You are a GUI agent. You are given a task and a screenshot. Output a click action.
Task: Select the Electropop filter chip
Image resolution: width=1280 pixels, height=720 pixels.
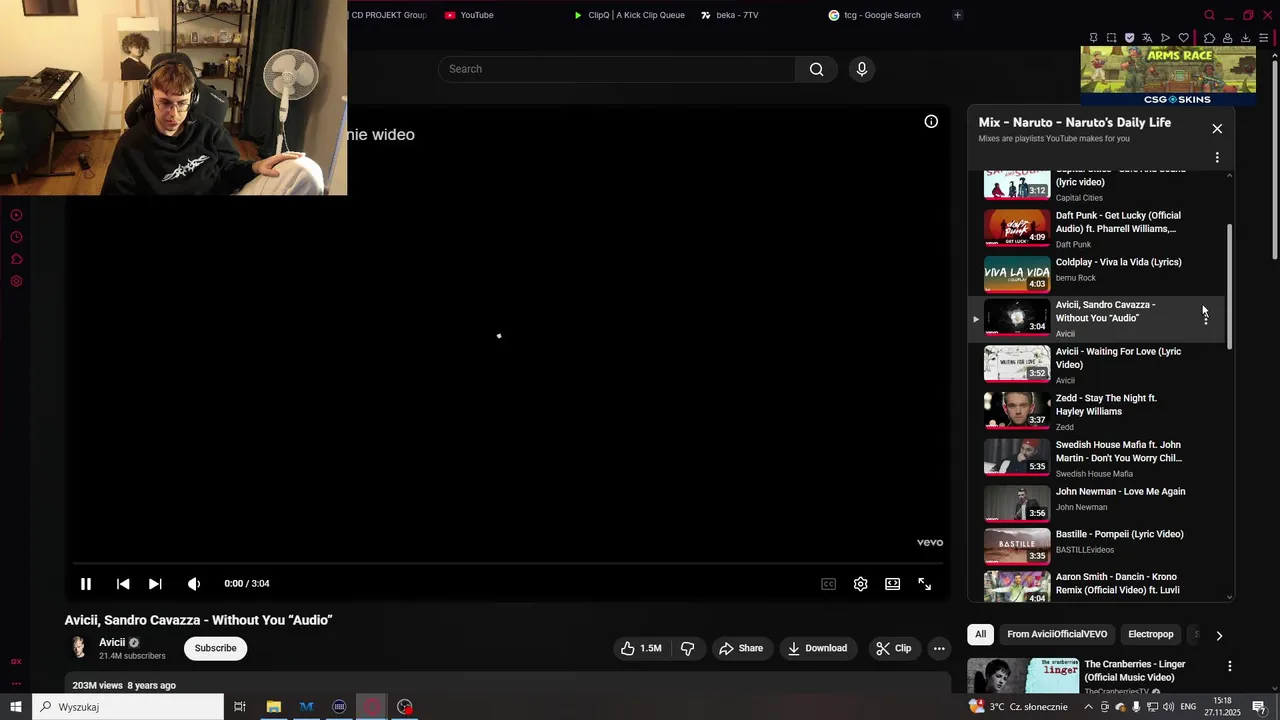pyautogui.click(x=1151, y=634)
